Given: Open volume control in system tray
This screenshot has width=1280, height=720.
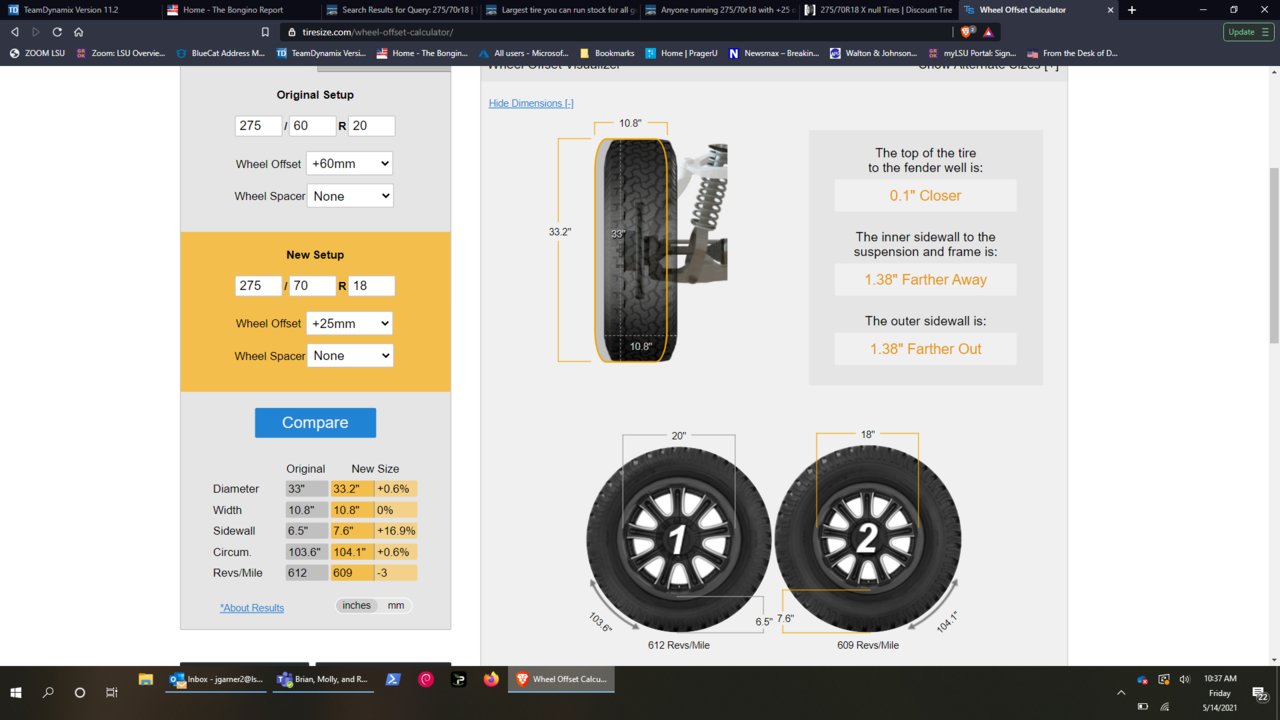Looking at the screenshot, I should (1185, 679).
